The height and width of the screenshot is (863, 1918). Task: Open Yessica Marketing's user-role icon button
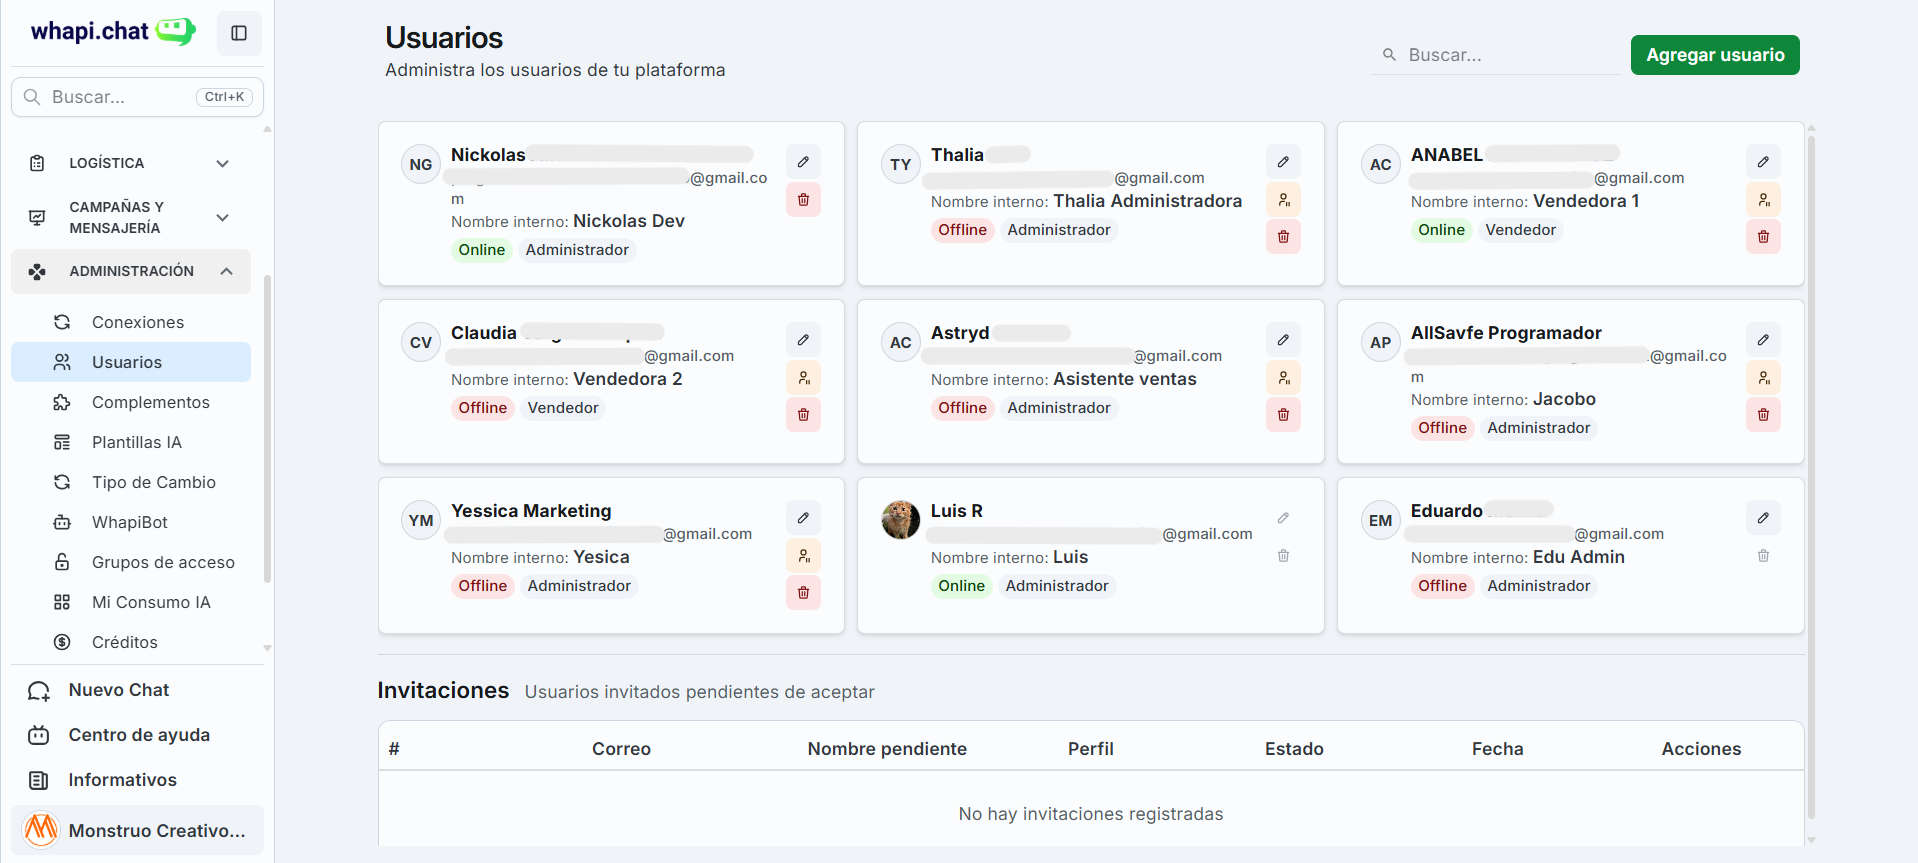click(803, 556)
